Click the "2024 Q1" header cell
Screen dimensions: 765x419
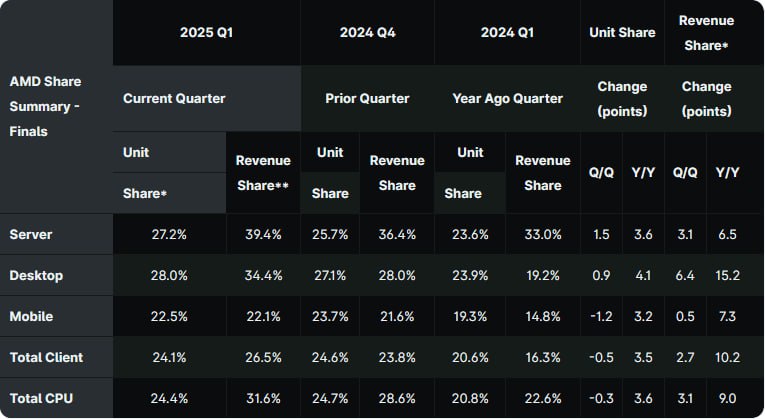(x=508, y=32)
